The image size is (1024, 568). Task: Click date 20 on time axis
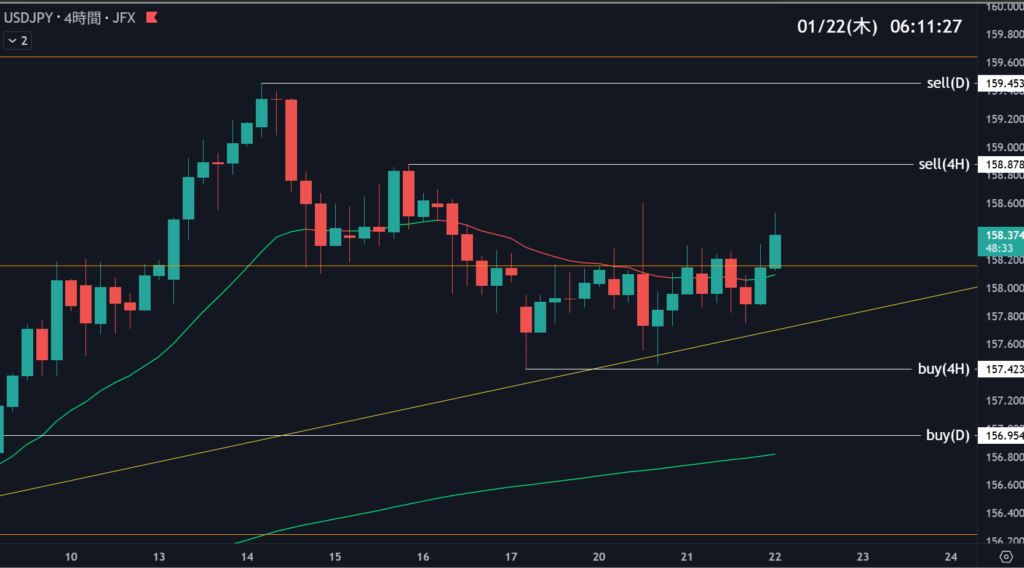(599, 556)
